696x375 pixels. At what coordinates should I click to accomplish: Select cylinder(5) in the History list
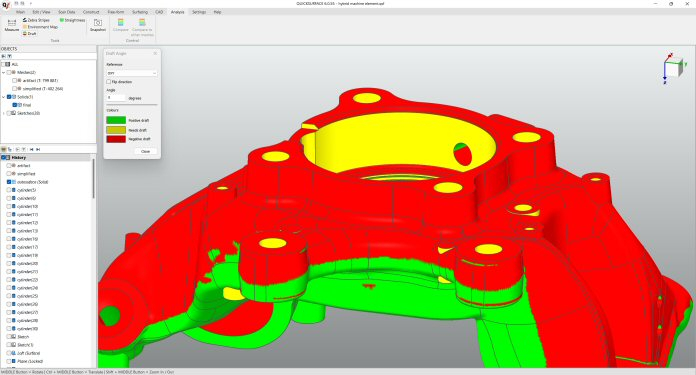click(x=27, y=190)
